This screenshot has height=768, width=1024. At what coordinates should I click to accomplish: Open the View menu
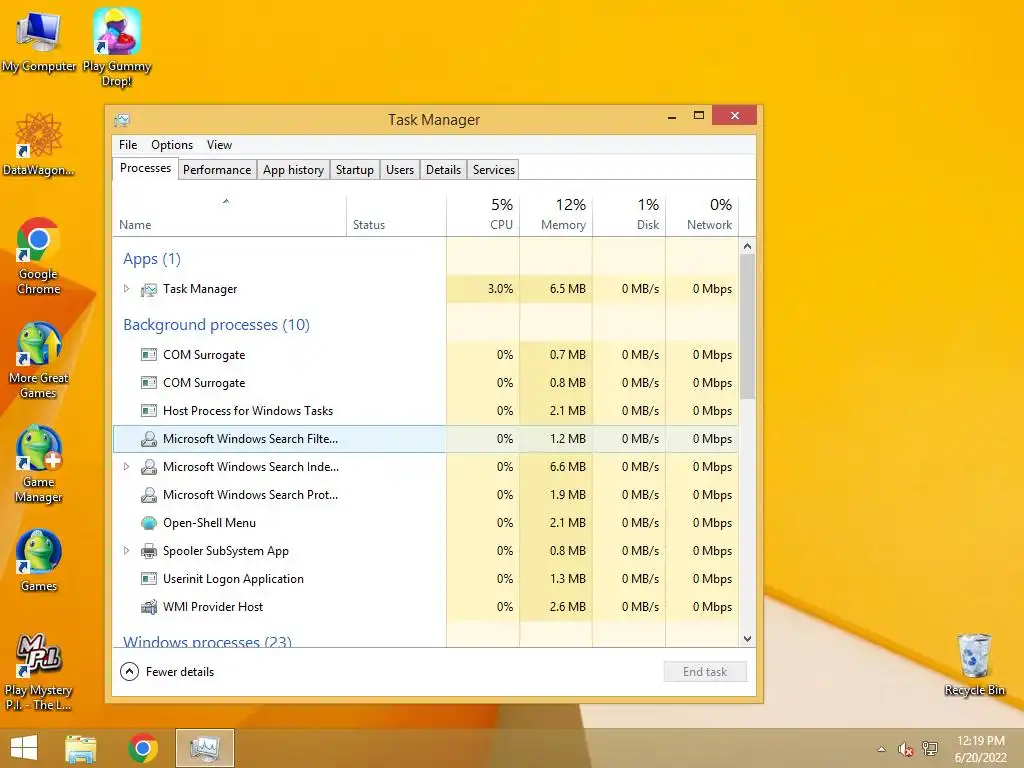pos(219,145)
